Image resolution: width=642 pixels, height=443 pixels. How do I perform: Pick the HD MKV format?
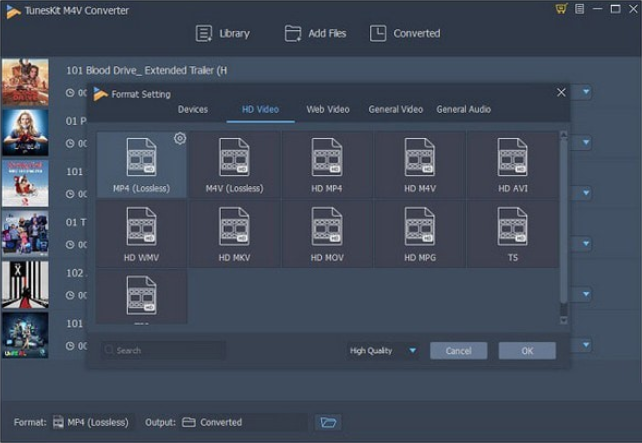tap(234, 234)
